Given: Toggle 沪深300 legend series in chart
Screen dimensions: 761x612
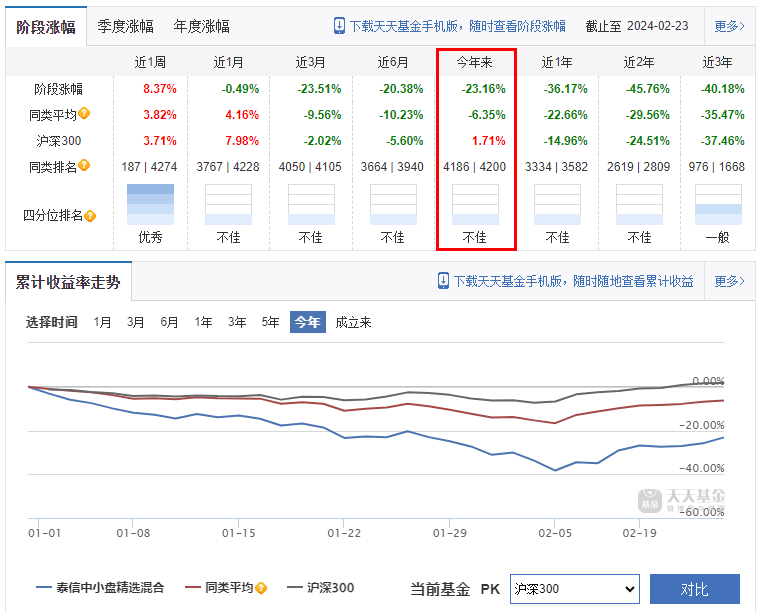Looking at the screenshot, I should point(320,588).
